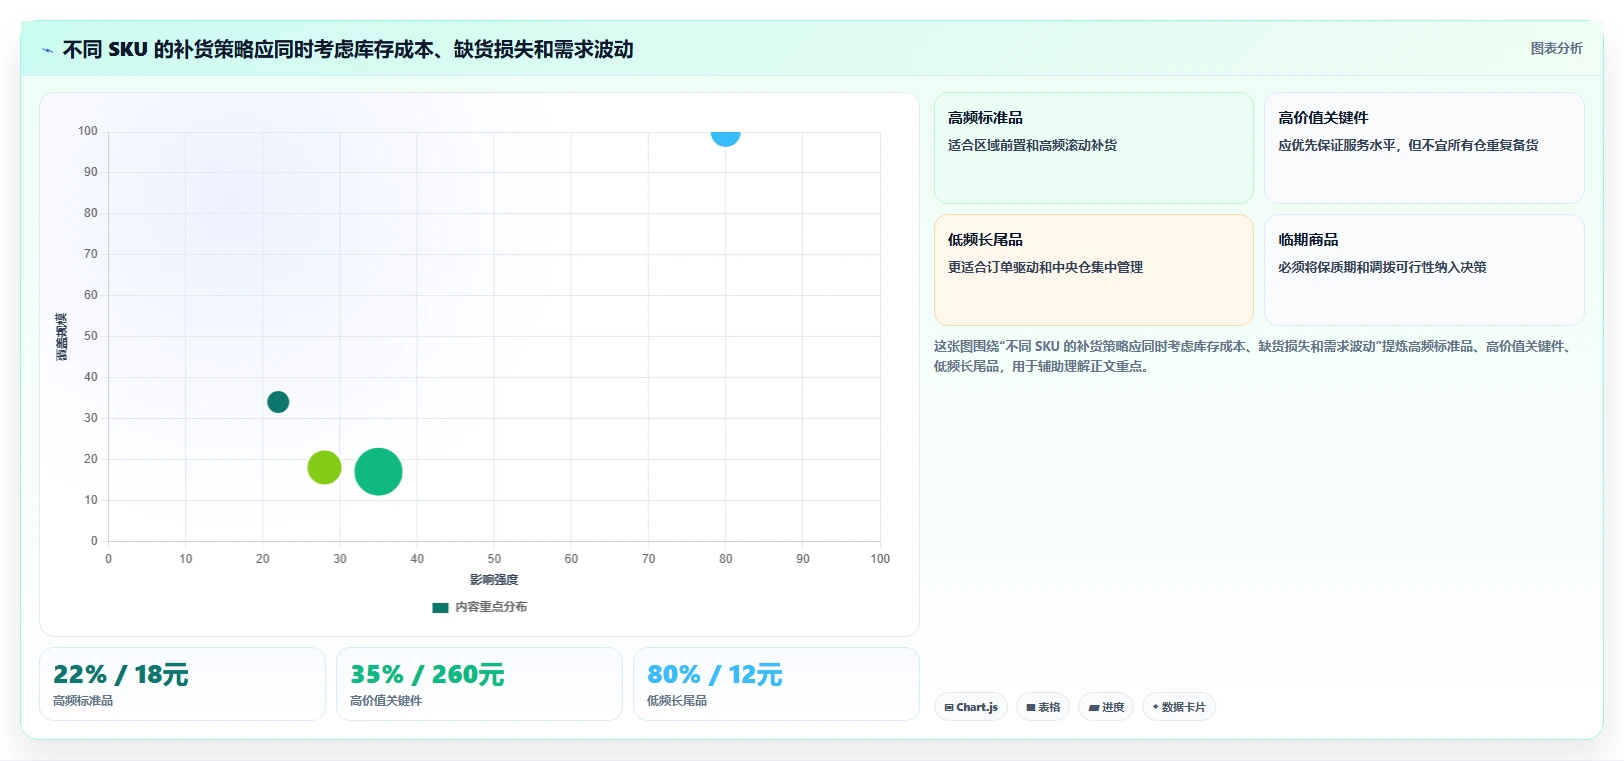The width and height of the screenshot is (1624, 761).
Task: Click the Chart.js tag chip
Action: [971, 707]
